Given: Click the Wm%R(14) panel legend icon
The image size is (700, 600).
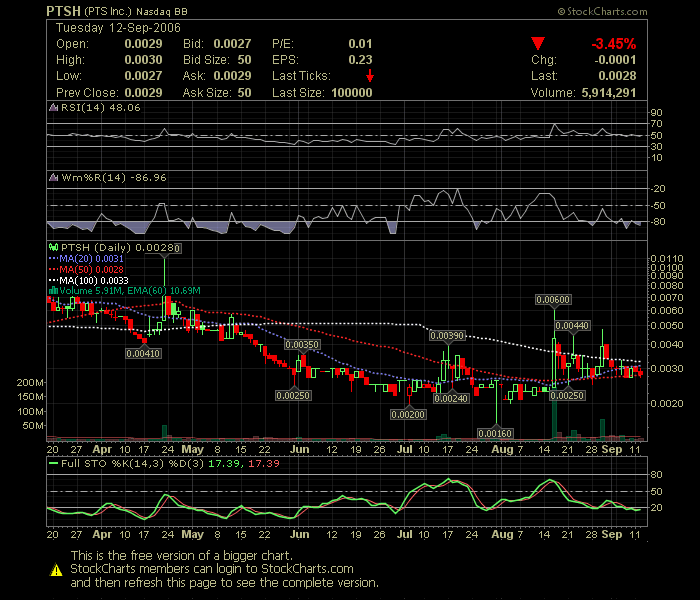Looking at the screenshot, I should click(53, 177).
